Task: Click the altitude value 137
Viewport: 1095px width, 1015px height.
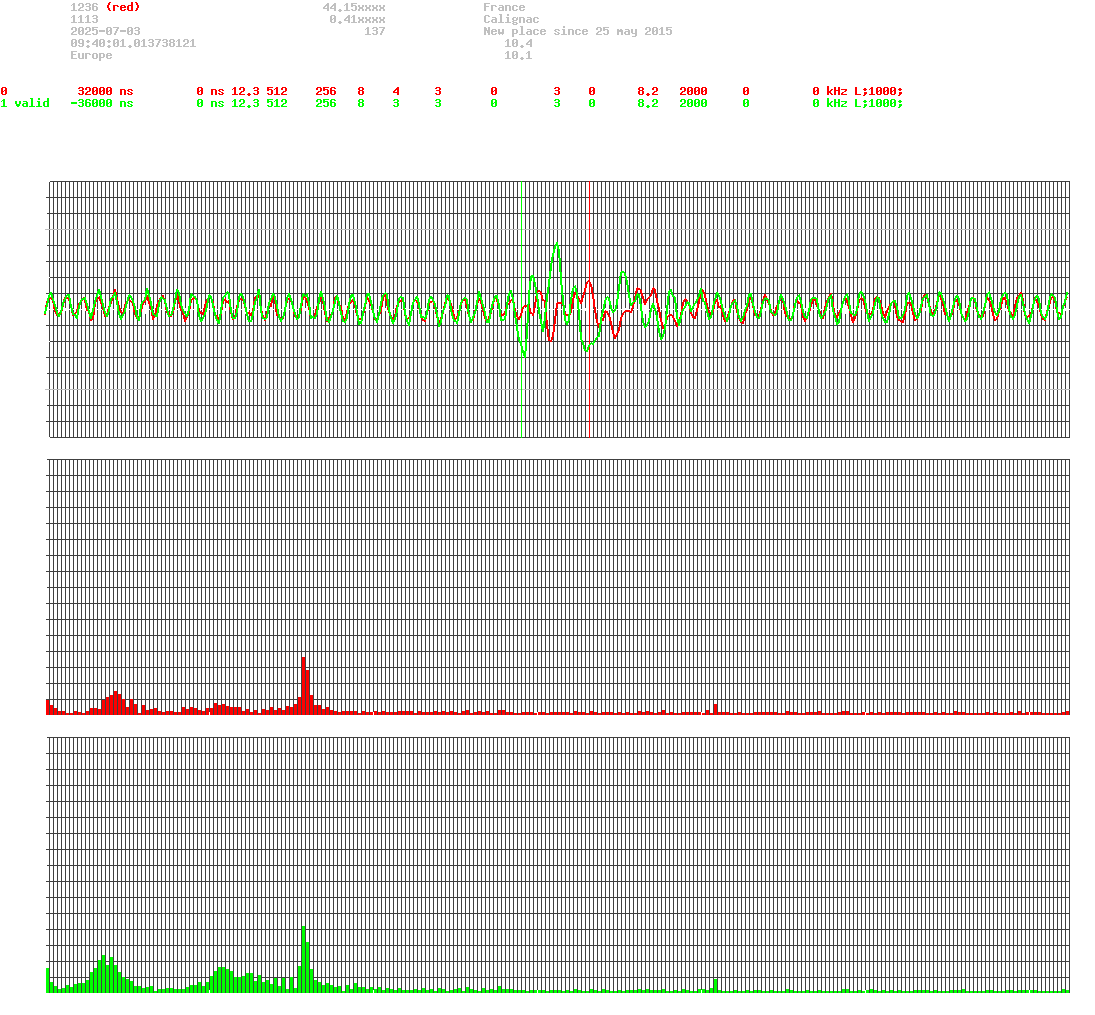Action: [x=375, y=31]
